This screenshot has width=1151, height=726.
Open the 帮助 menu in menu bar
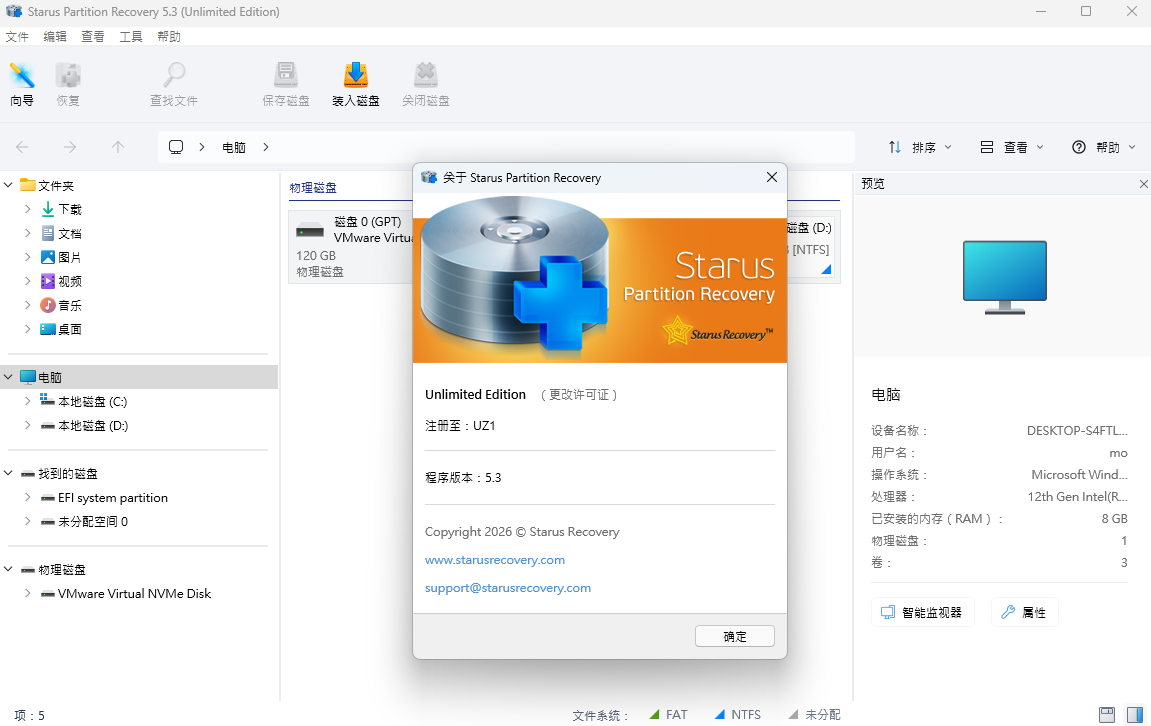coord(169,37)
